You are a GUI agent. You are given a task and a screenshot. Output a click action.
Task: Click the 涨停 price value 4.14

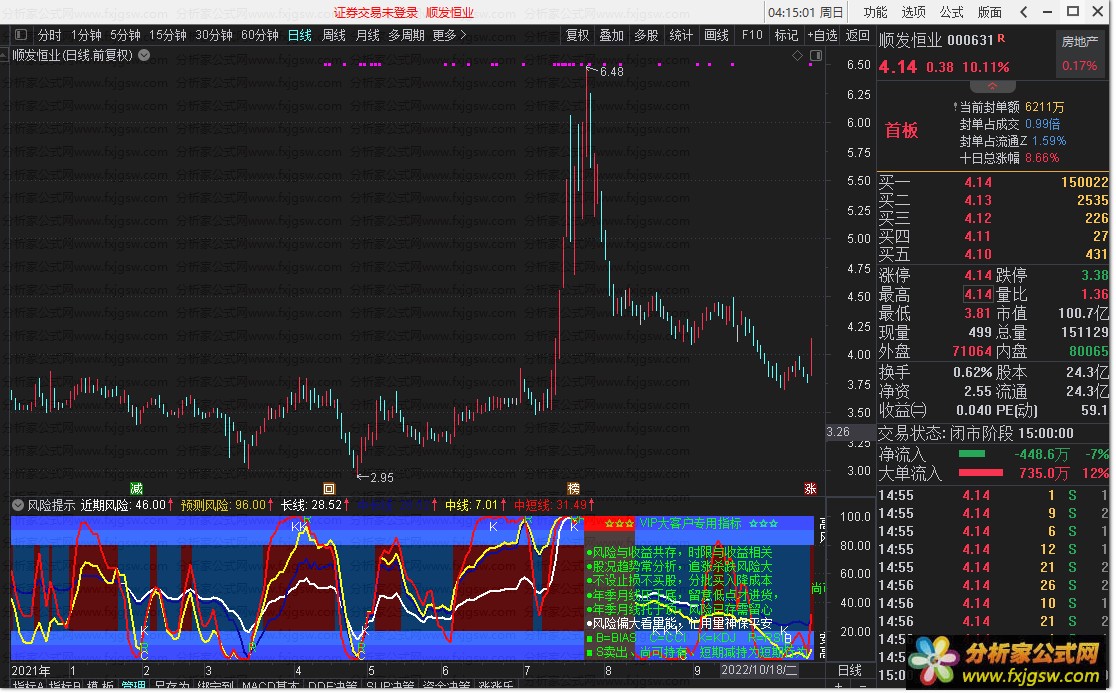tap(978, 275)
